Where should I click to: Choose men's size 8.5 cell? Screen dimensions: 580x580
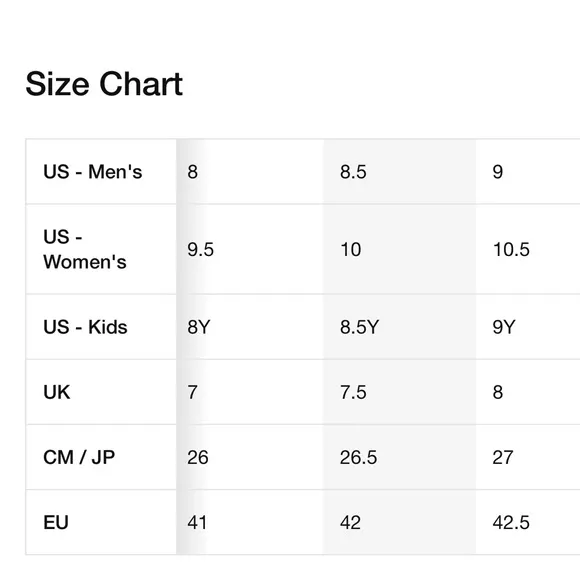point(400,172)
